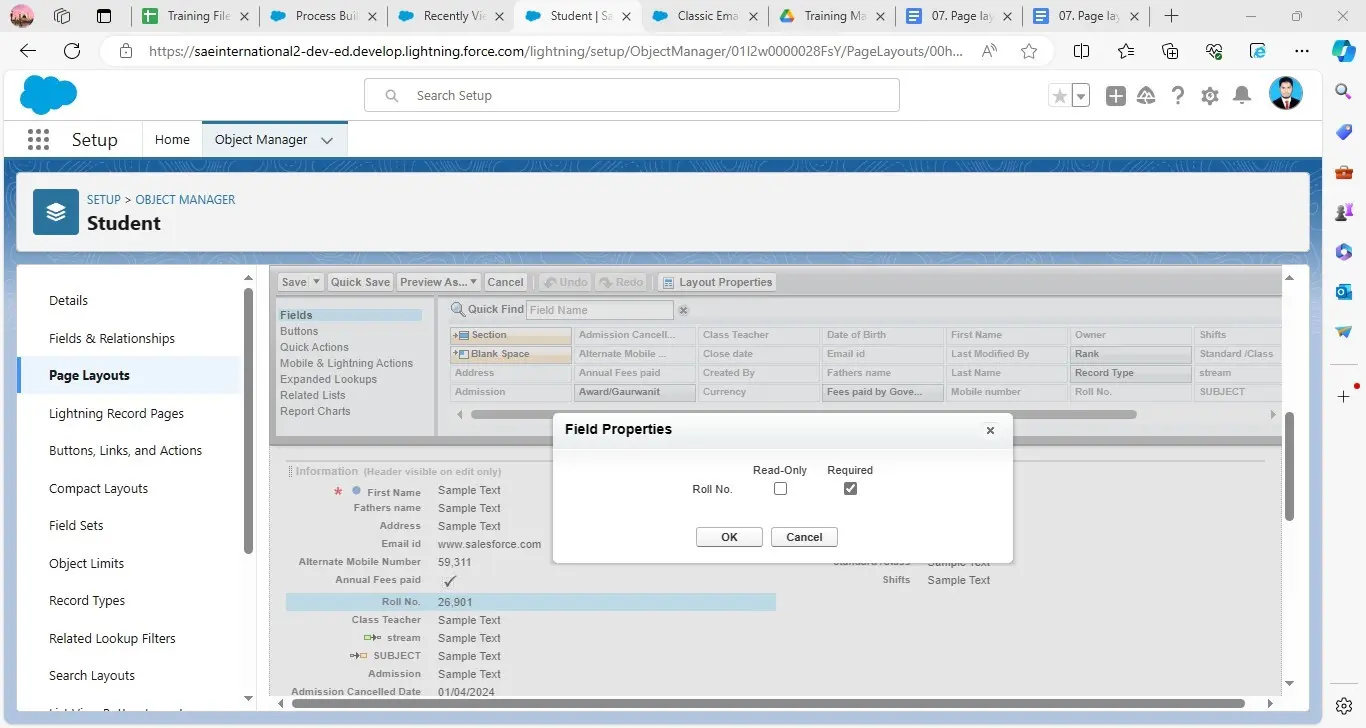Open the favorites list dropdown arrow
The width and height of the screenshot is (1366, 728).
click(1081, 96)
